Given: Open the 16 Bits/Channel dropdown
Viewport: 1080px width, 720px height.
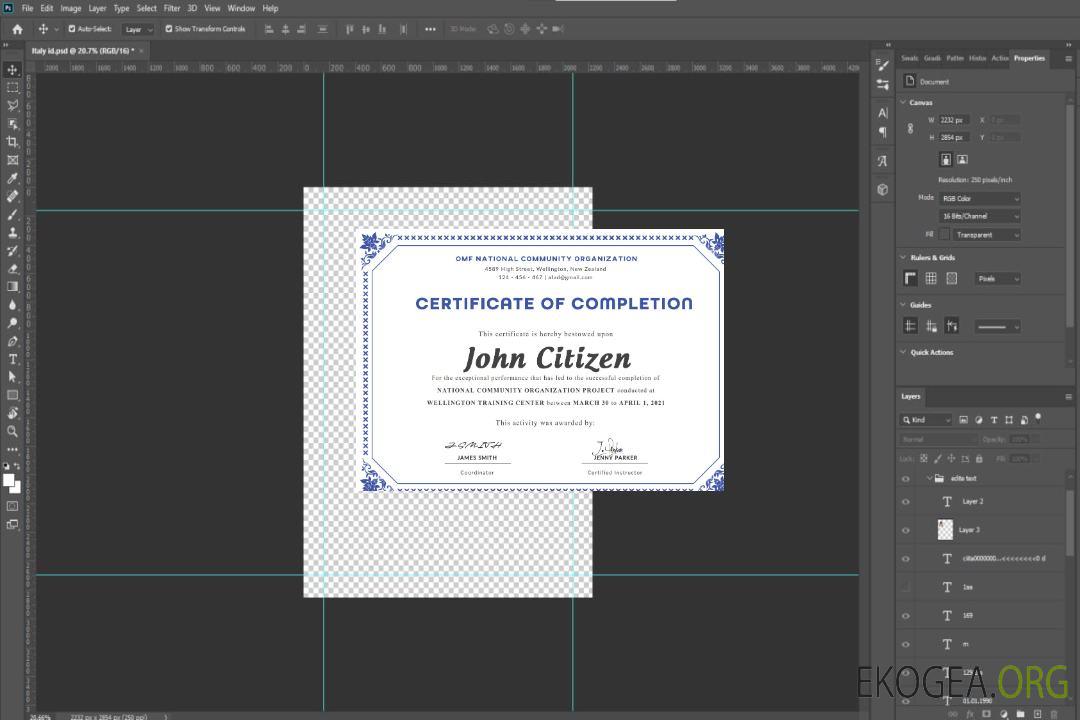Looking at the screenshot, I should 979,216.
